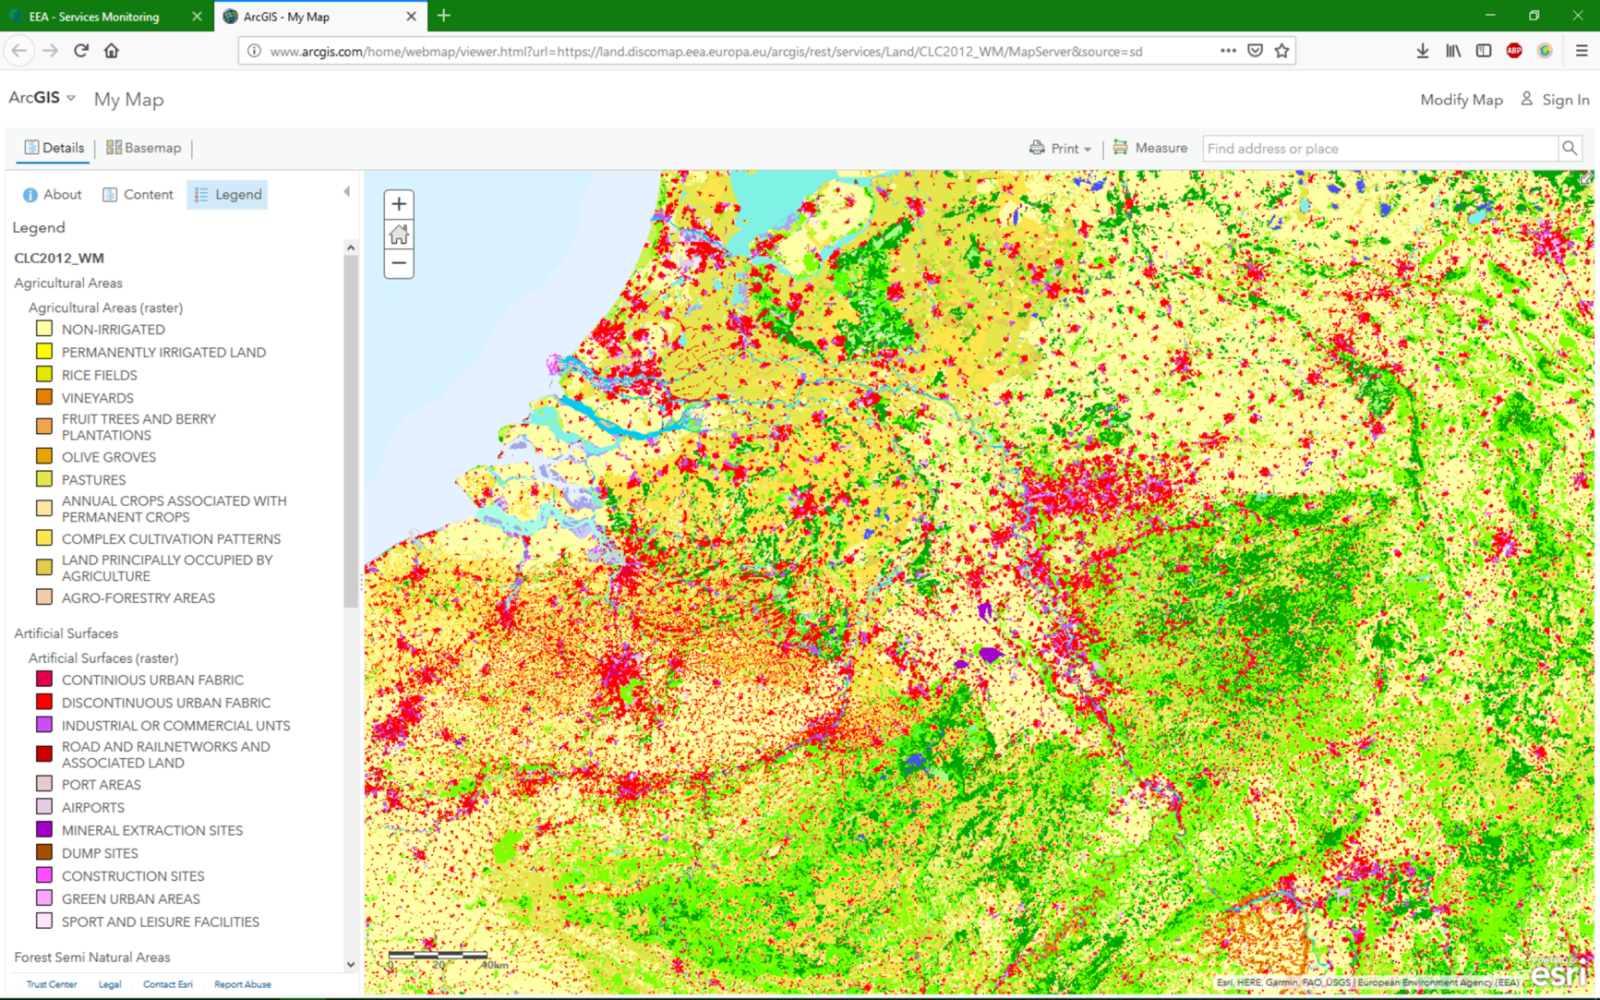
Task: Collapse the side panel with arrow
Action: click(347, 192)
